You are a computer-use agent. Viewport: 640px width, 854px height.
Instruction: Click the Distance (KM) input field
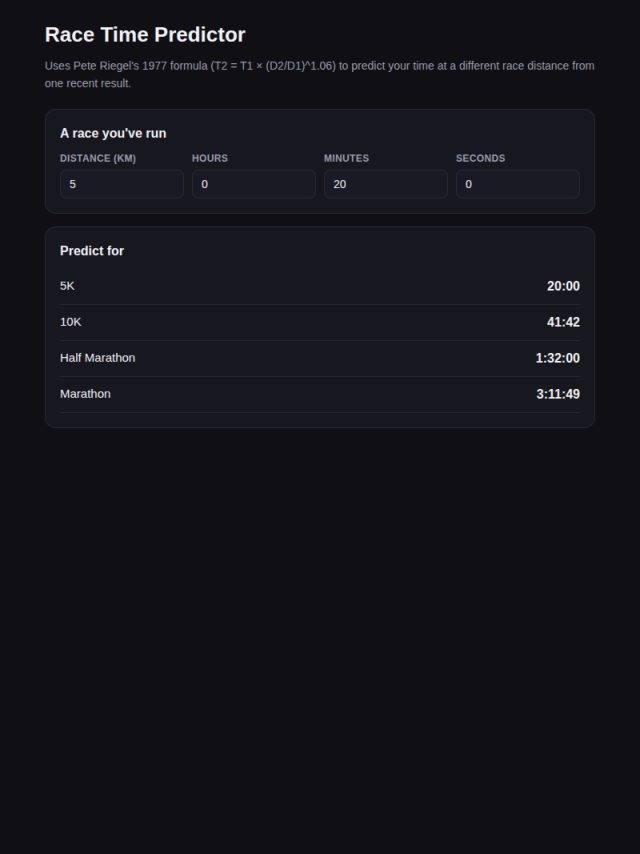pos(121,184)
